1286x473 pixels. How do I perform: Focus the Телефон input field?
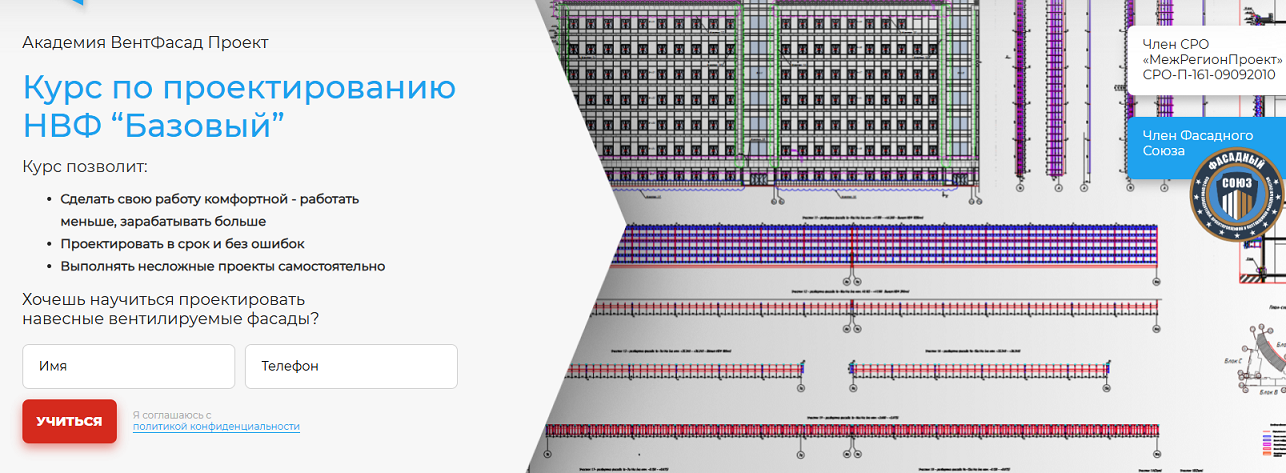(x=351, y=366)
